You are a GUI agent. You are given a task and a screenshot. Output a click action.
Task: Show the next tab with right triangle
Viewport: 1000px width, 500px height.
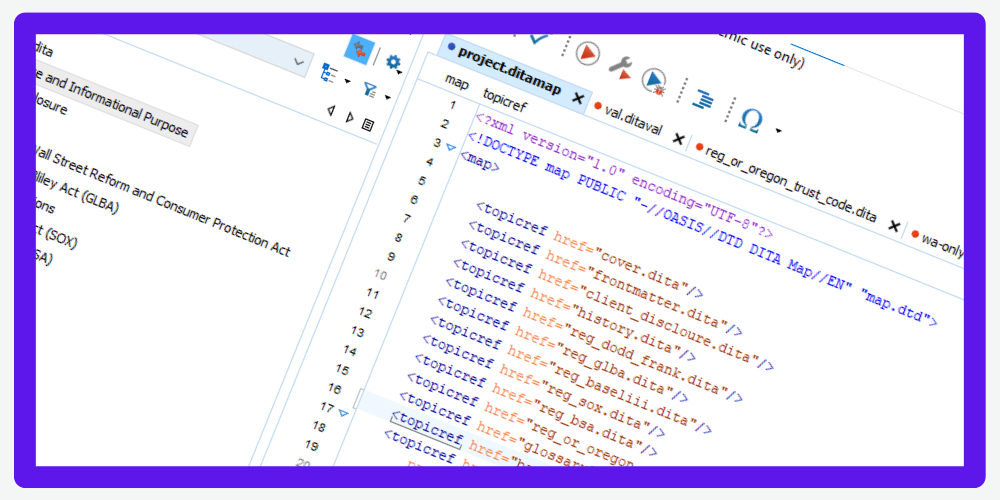[x=349, y=117]
